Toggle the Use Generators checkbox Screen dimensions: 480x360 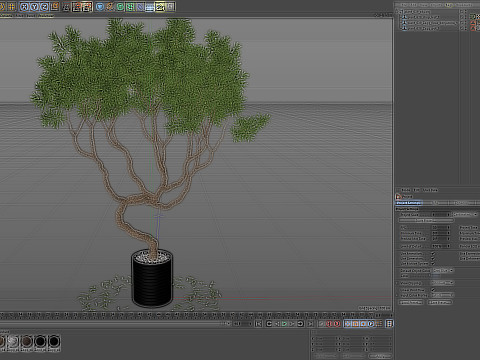pos(433,259)
